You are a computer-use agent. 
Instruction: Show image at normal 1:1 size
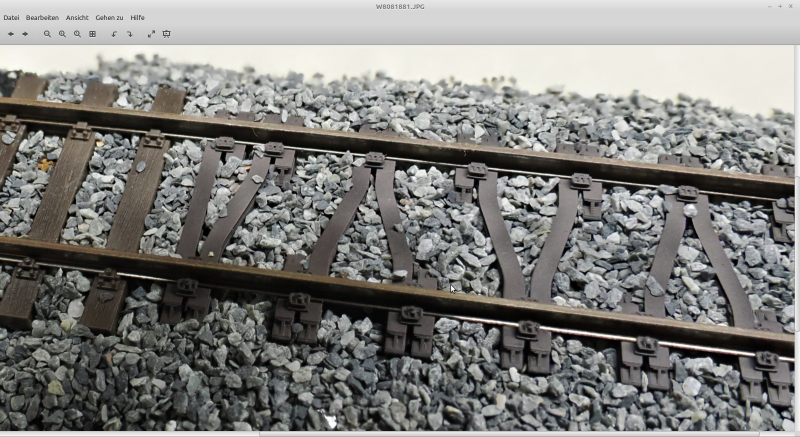click(x=77, y=34)
